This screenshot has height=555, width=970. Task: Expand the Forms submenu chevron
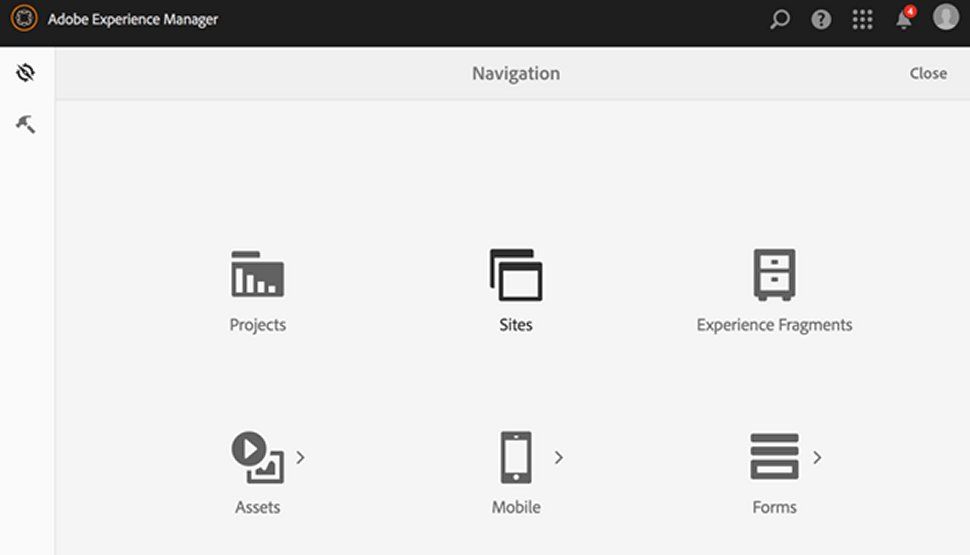817,457
